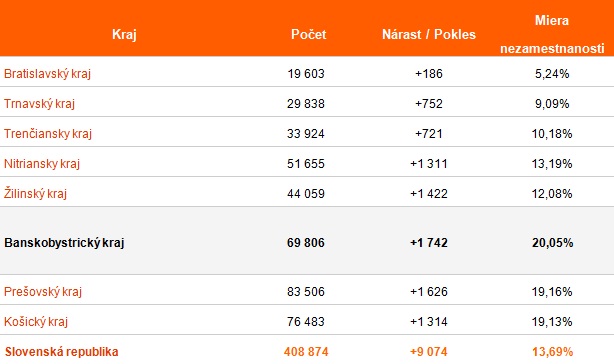Open the Košický kraj link
The width and height of the screenshot is (614, 364).
(36, 322)
